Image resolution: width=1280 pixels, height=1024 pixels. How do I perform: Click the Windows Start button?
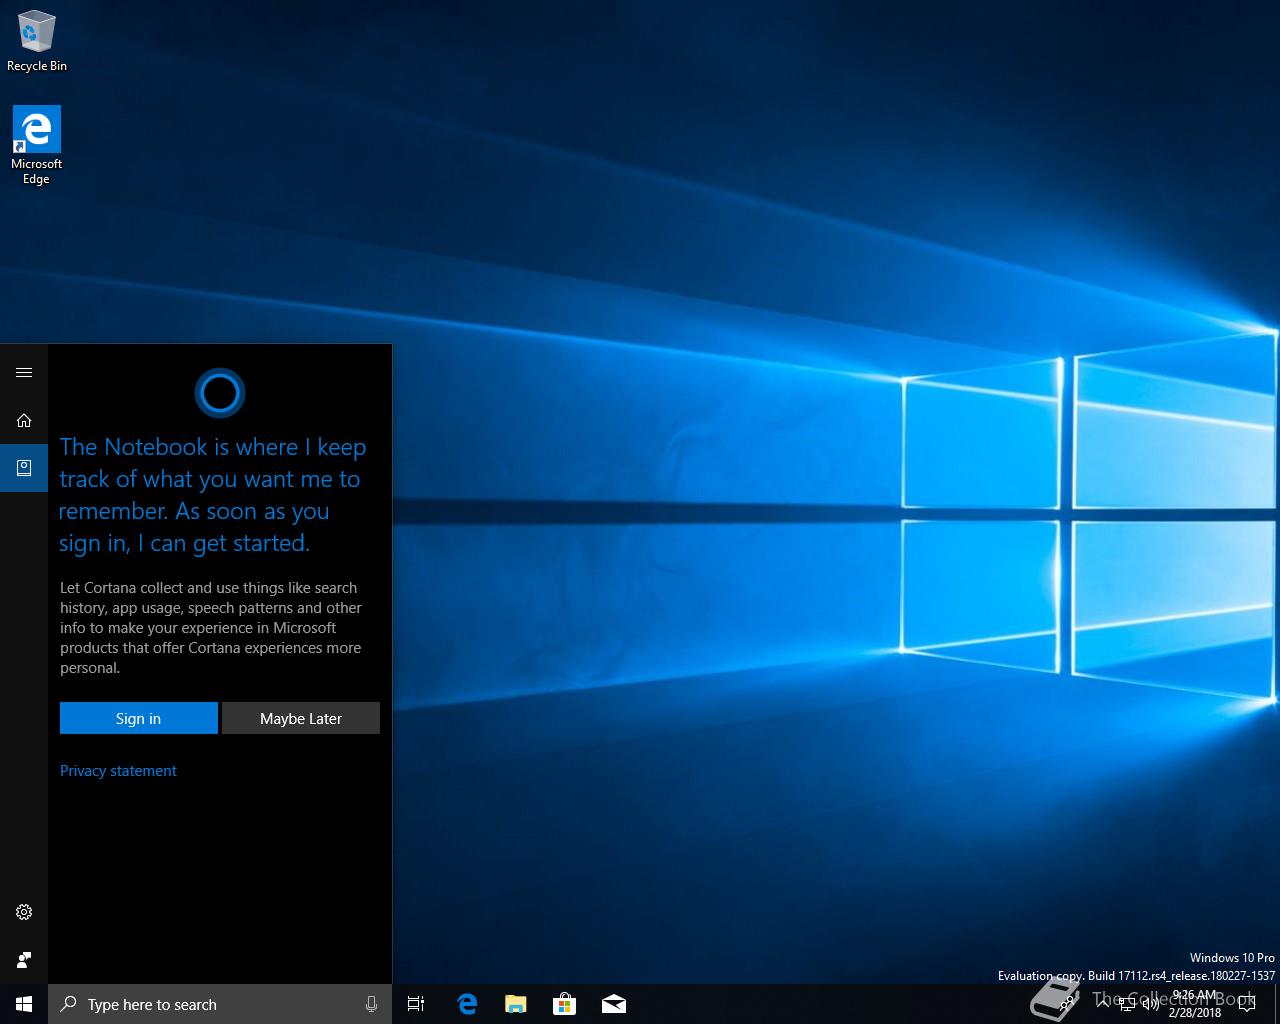(24, 1004)
